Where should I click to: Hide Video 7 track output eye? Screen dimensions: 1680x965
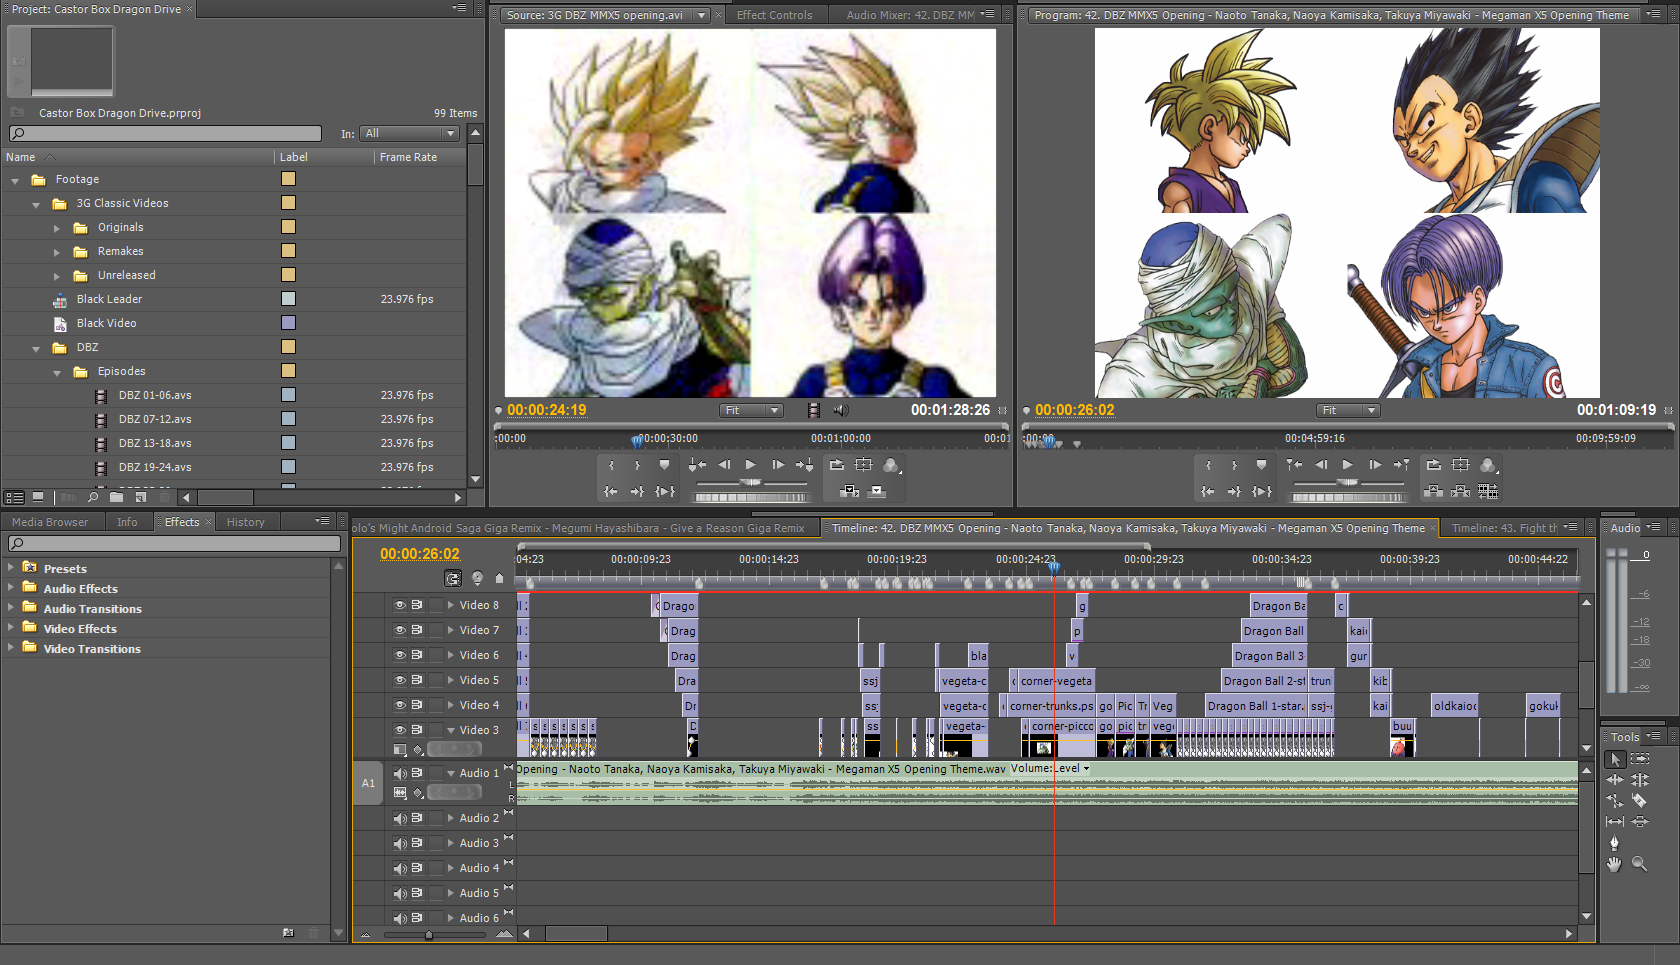[x=400, y=630]
